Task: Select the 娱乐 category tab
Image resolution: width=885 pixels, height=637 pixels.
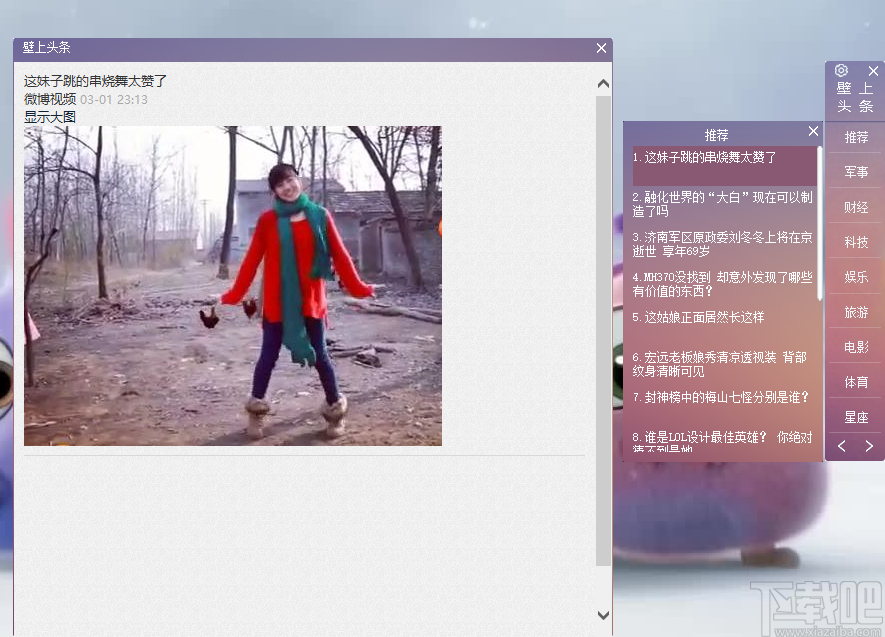Action: [x=856, y=277]
